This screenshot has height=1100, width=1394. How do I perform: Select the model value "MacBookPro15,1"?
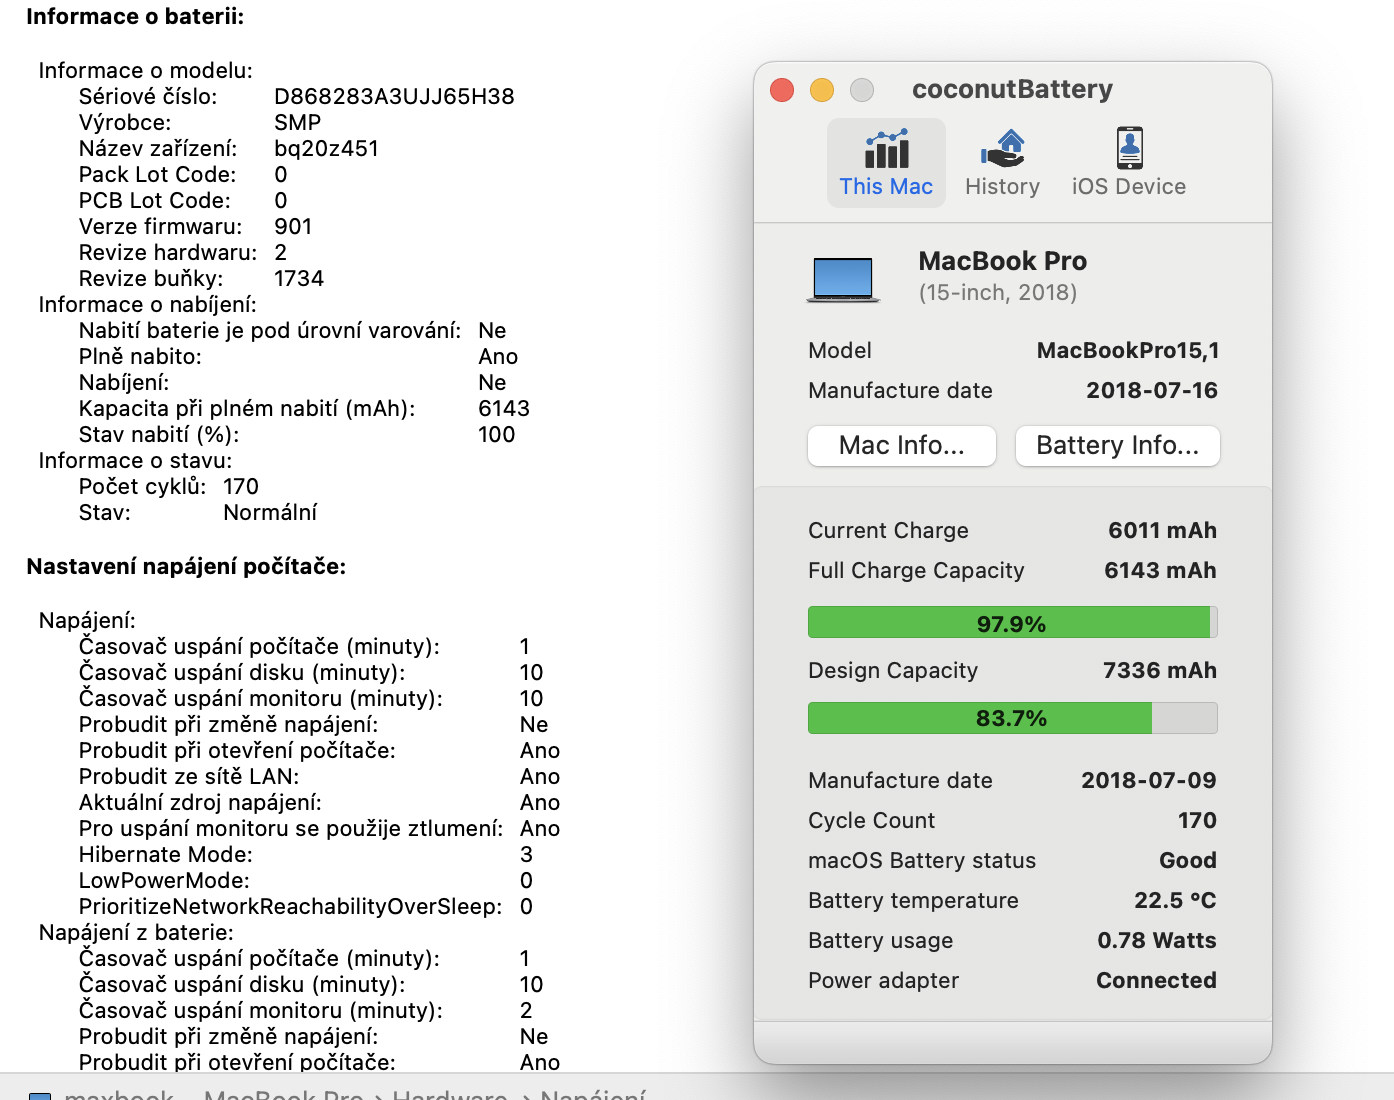point(1128,350)
